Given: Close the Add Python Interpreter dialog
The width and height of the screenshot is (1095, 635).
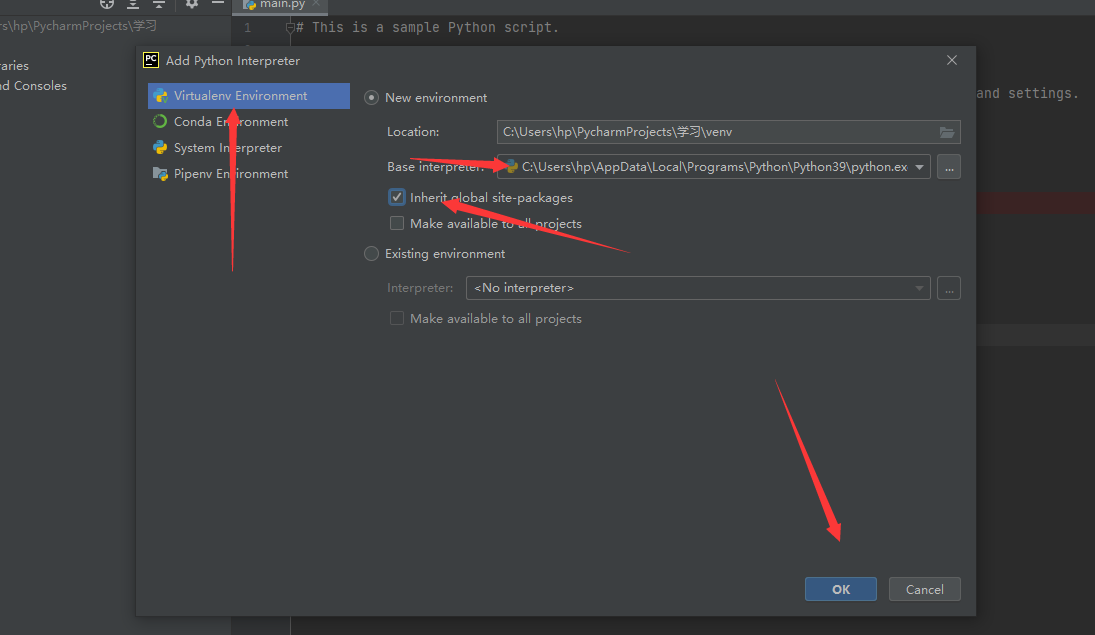Looking at the screenshot, I should pyautogui.click(x=952, y=60).
